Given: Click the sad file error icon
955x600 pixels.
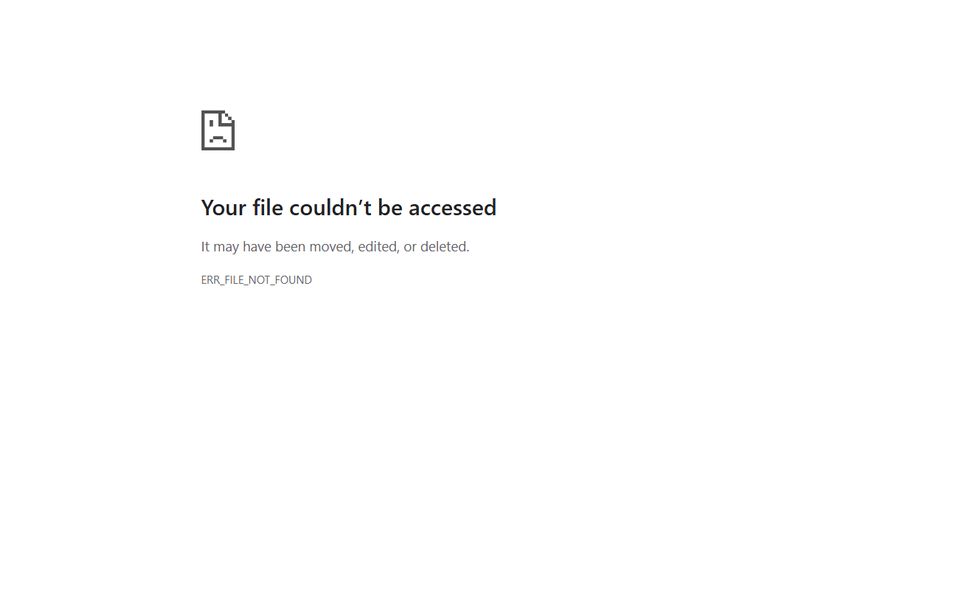Looking at the screenshot, I should click(218, 130).
